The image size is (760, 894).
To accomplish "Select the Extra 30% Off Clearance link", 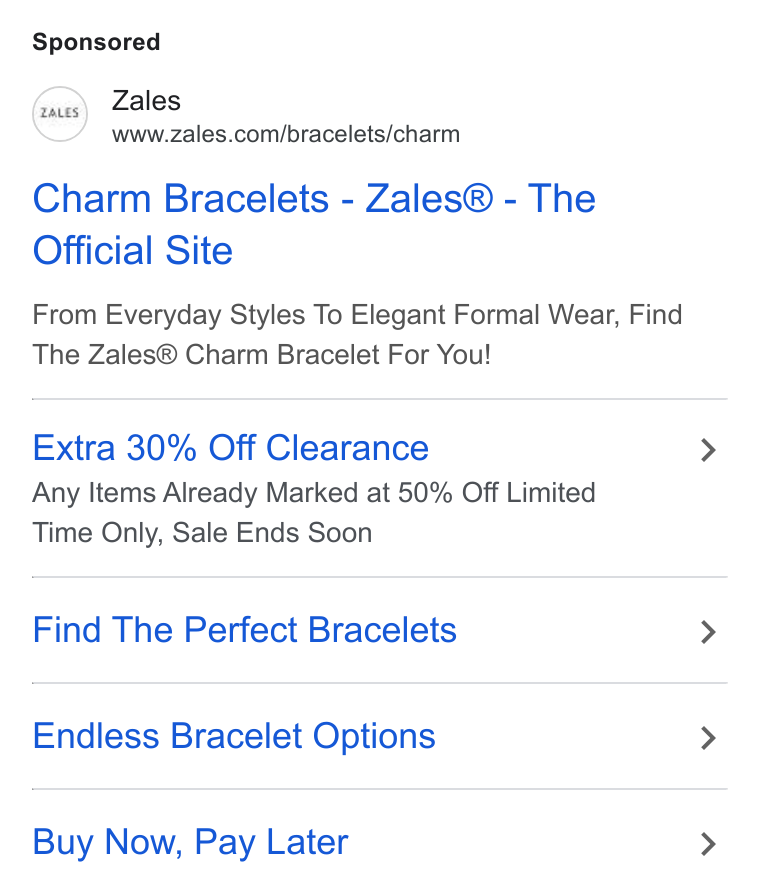I will [x=230, y=448].
